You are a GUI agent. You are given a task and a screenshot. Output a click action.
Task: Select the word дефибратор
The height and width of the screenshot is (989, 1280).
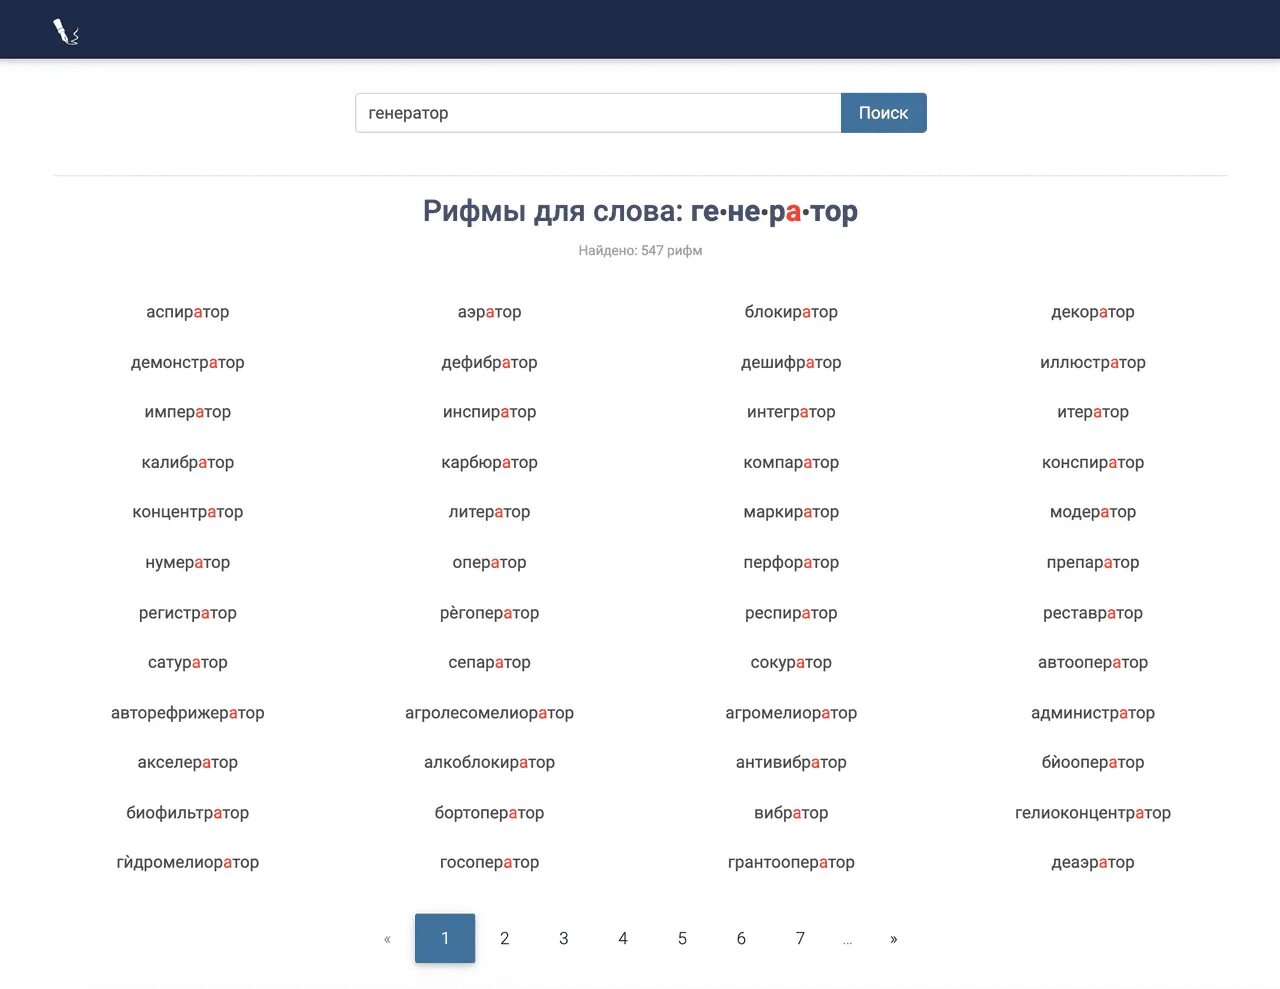[490, 362]
